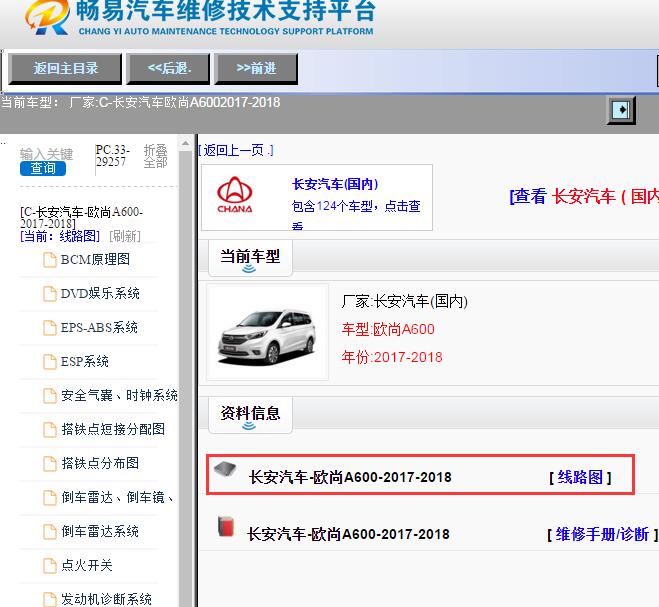Click file icon beside 倒车雷达、倒车镜
The height and width of the screenshot is (607, 659).
(x=50, y=498)
